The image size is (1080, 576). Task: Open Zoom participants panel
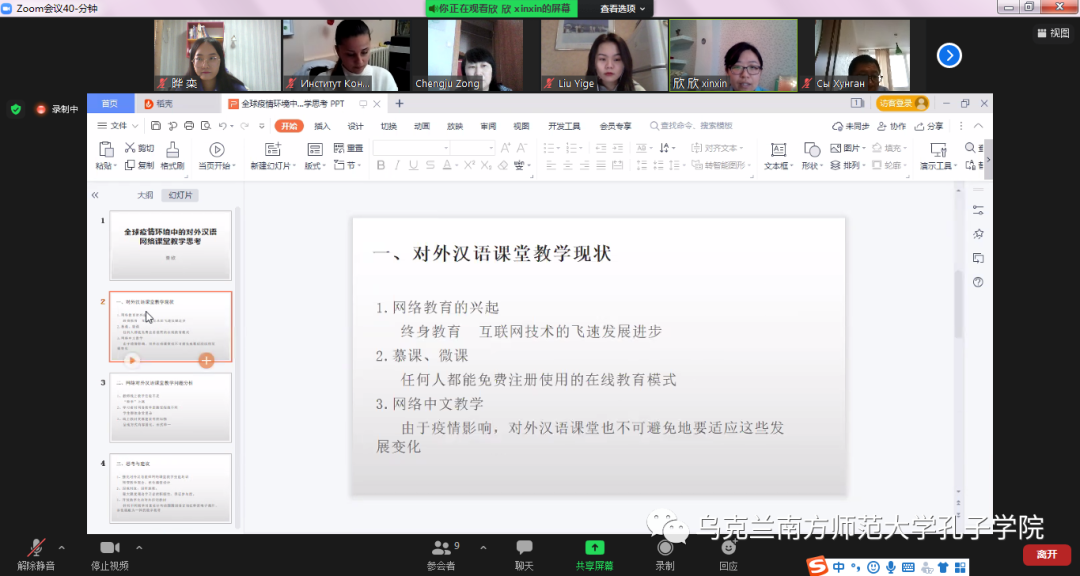[x=442, y=555]
